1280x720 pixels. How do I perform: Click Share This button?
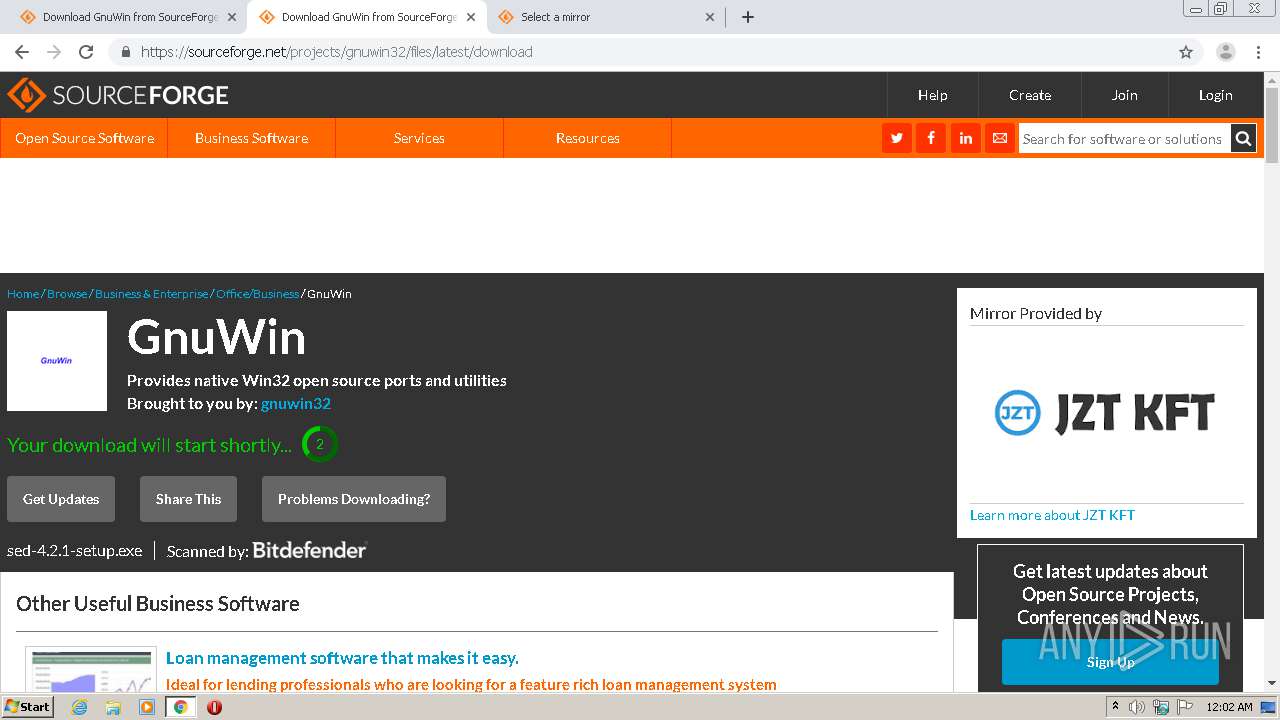(188, 499)
